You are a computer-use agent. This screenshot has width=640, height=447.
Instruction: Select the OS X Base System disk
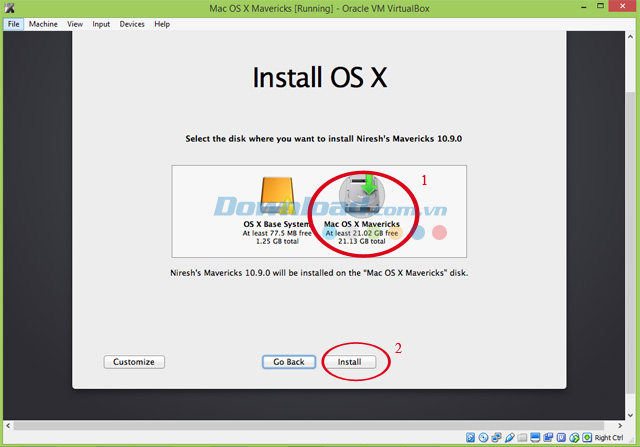[x=277, y=210]
